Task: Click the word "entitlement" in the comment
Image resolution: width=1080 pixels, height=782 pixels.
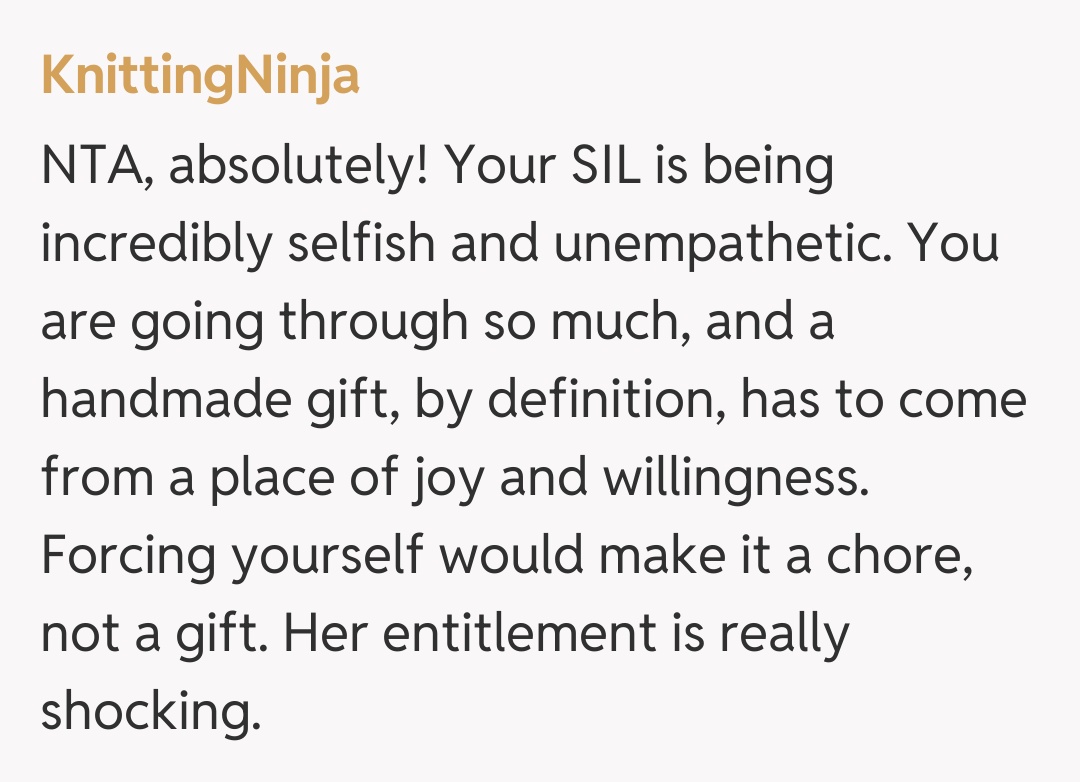Action: pos(516,633)
